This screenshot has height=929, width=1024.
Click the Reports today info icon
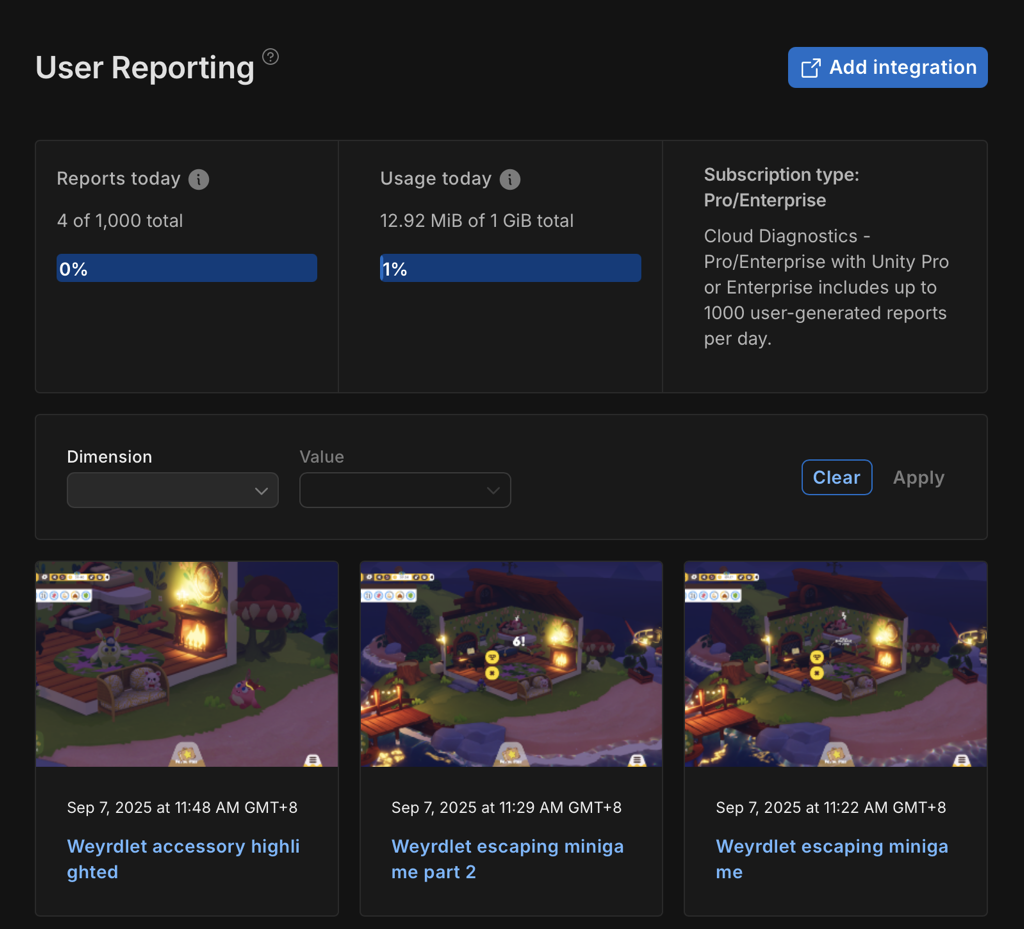(199, 179)
